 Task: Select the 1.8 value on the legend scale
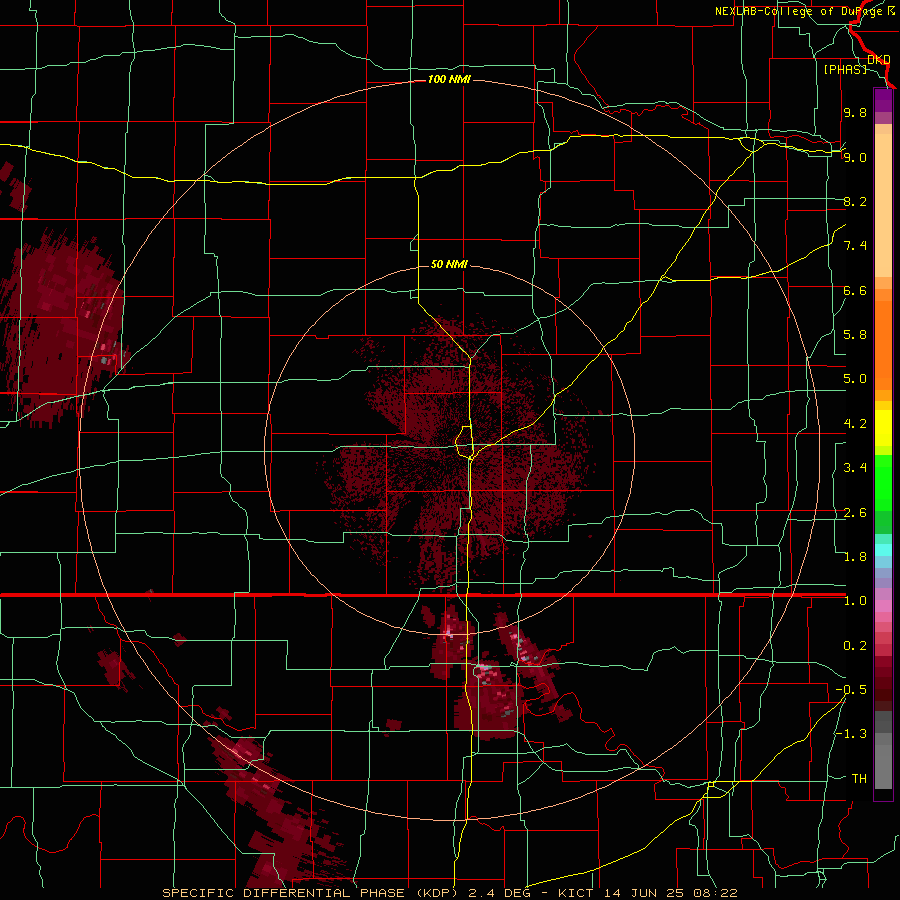click(855, 557)
